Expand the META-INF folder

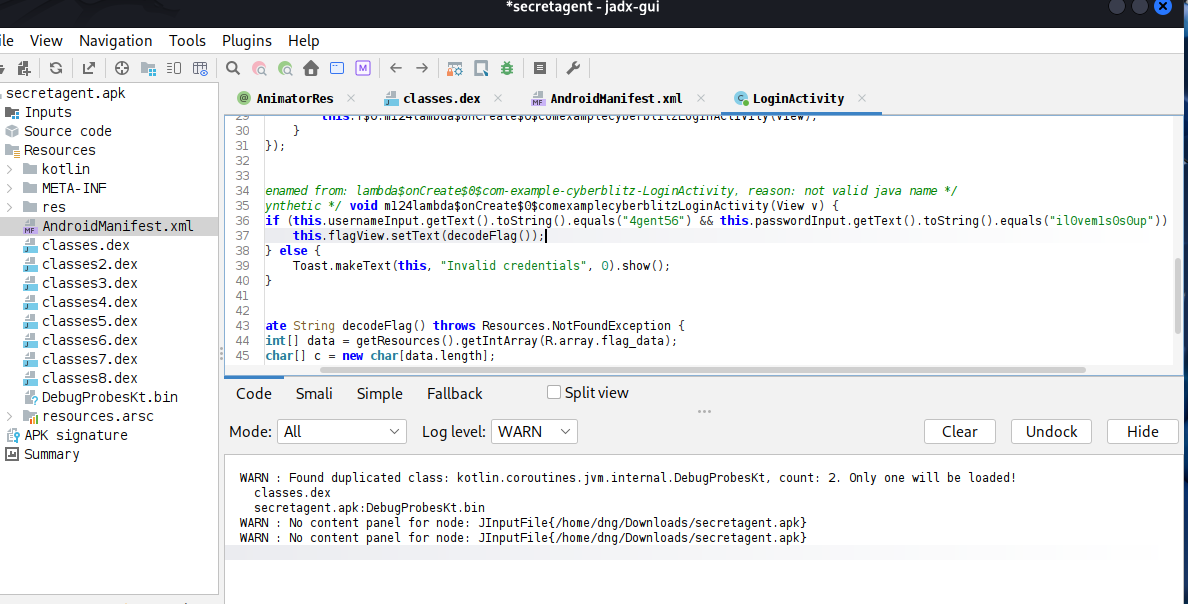click(x=9, y=188)
